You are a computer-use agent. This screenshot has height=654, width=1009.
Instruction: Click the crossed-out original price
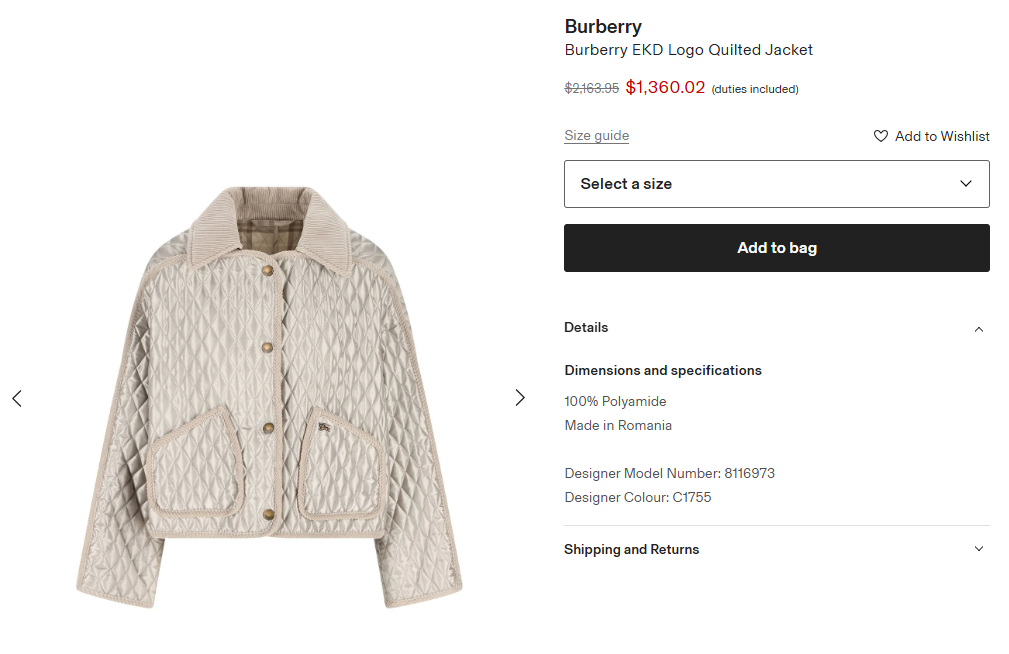pyautogui.click(x=591, y=88)
